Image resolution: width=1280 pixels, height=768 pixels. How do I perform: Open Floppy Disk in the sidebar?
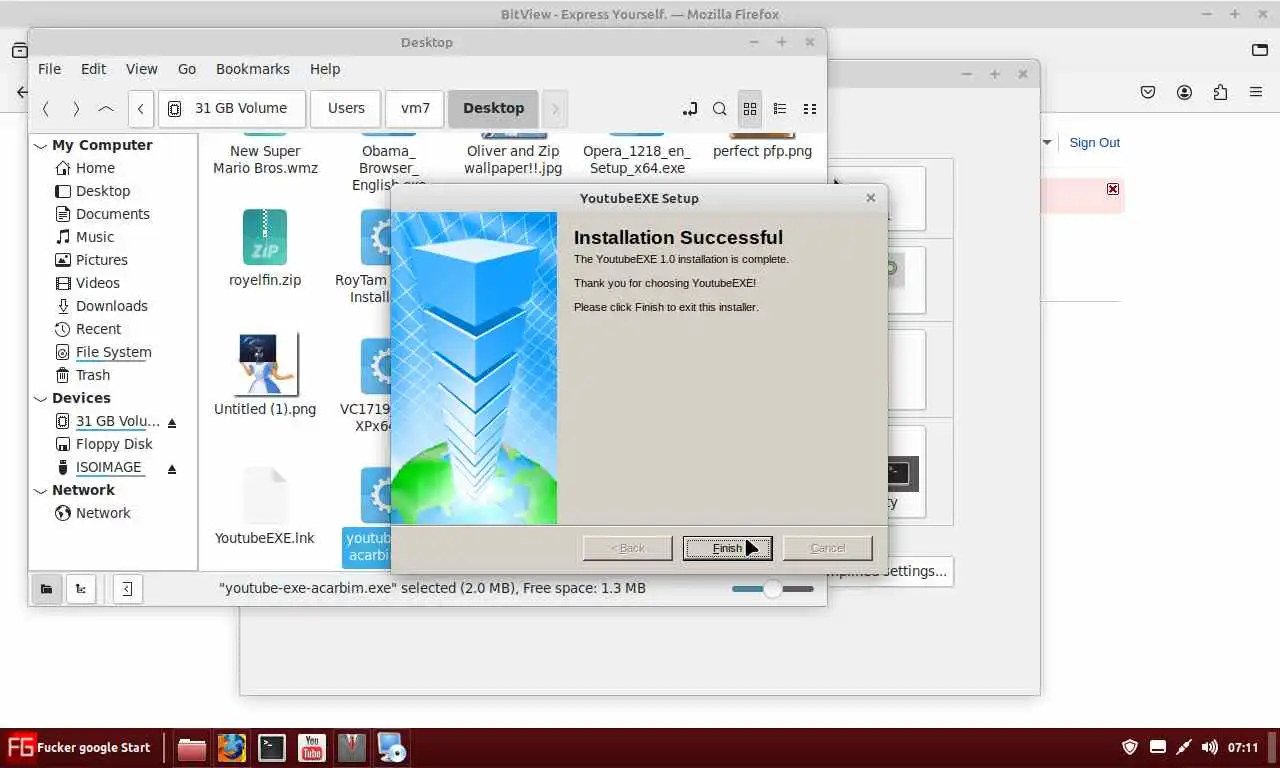click(114, 444)
